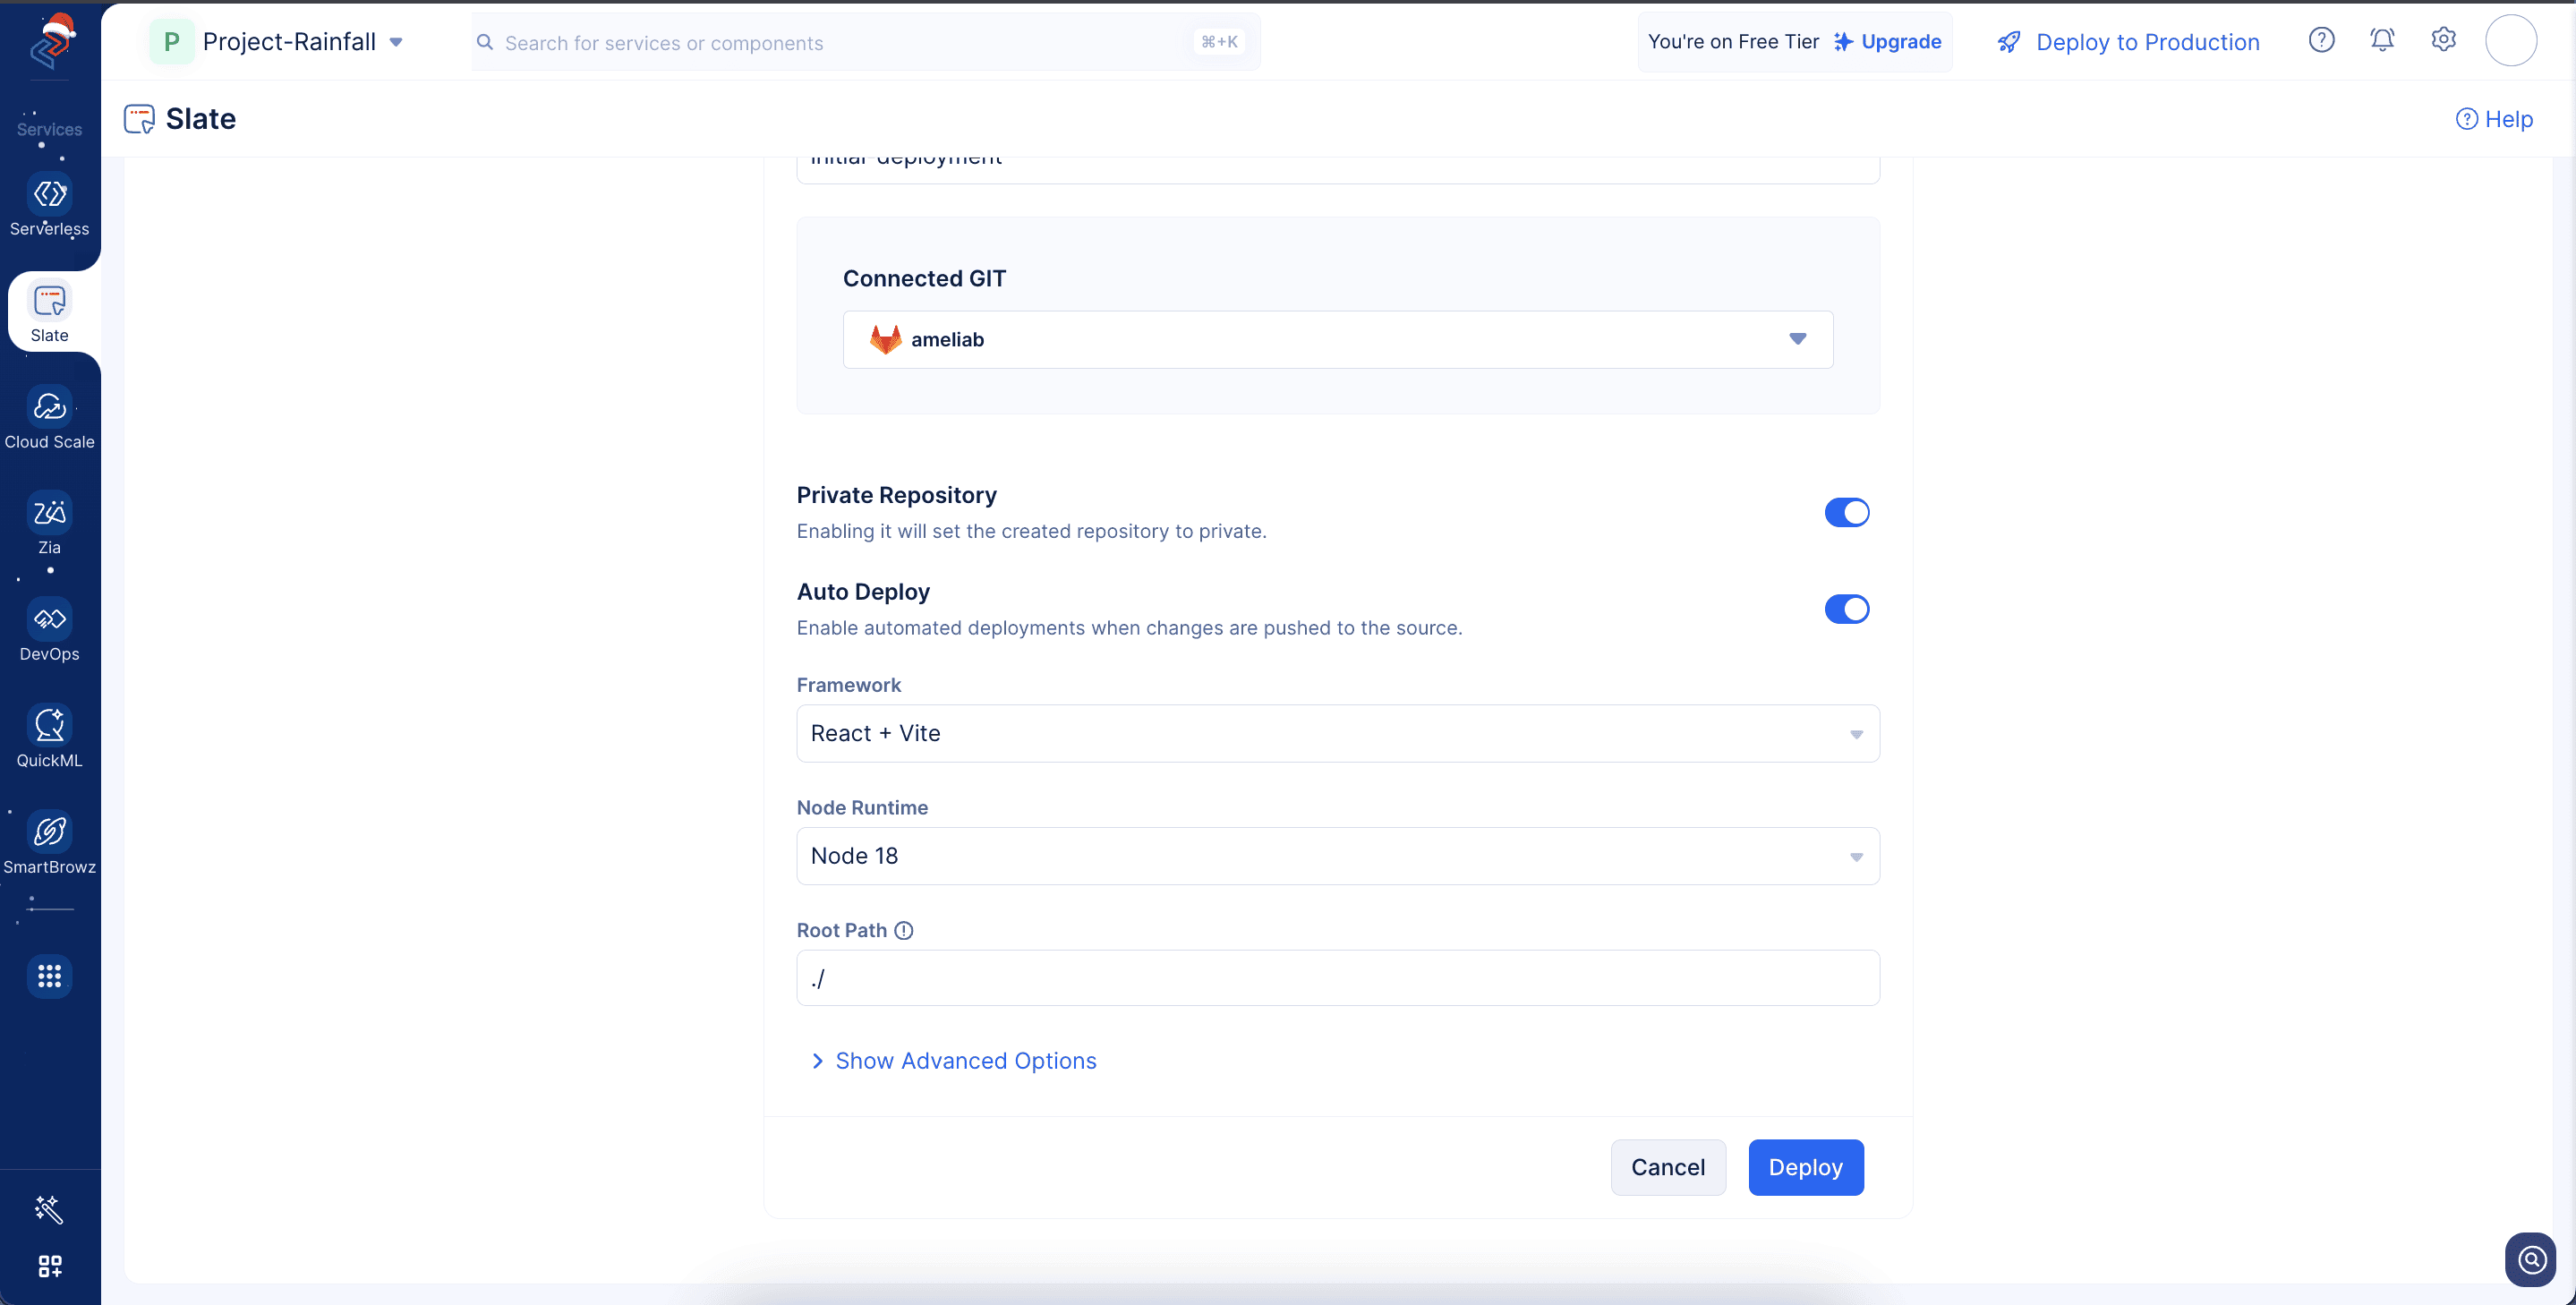Open SmartBrowz from the sidebar
This screenshot has height=1305, width=2576.
49,844
